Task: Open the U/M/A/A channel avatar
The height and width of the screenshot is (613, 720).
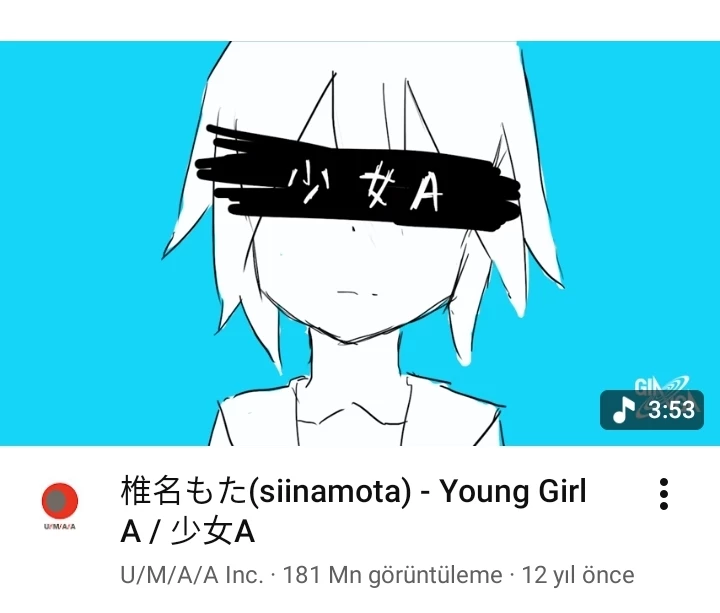Action: 60,501
